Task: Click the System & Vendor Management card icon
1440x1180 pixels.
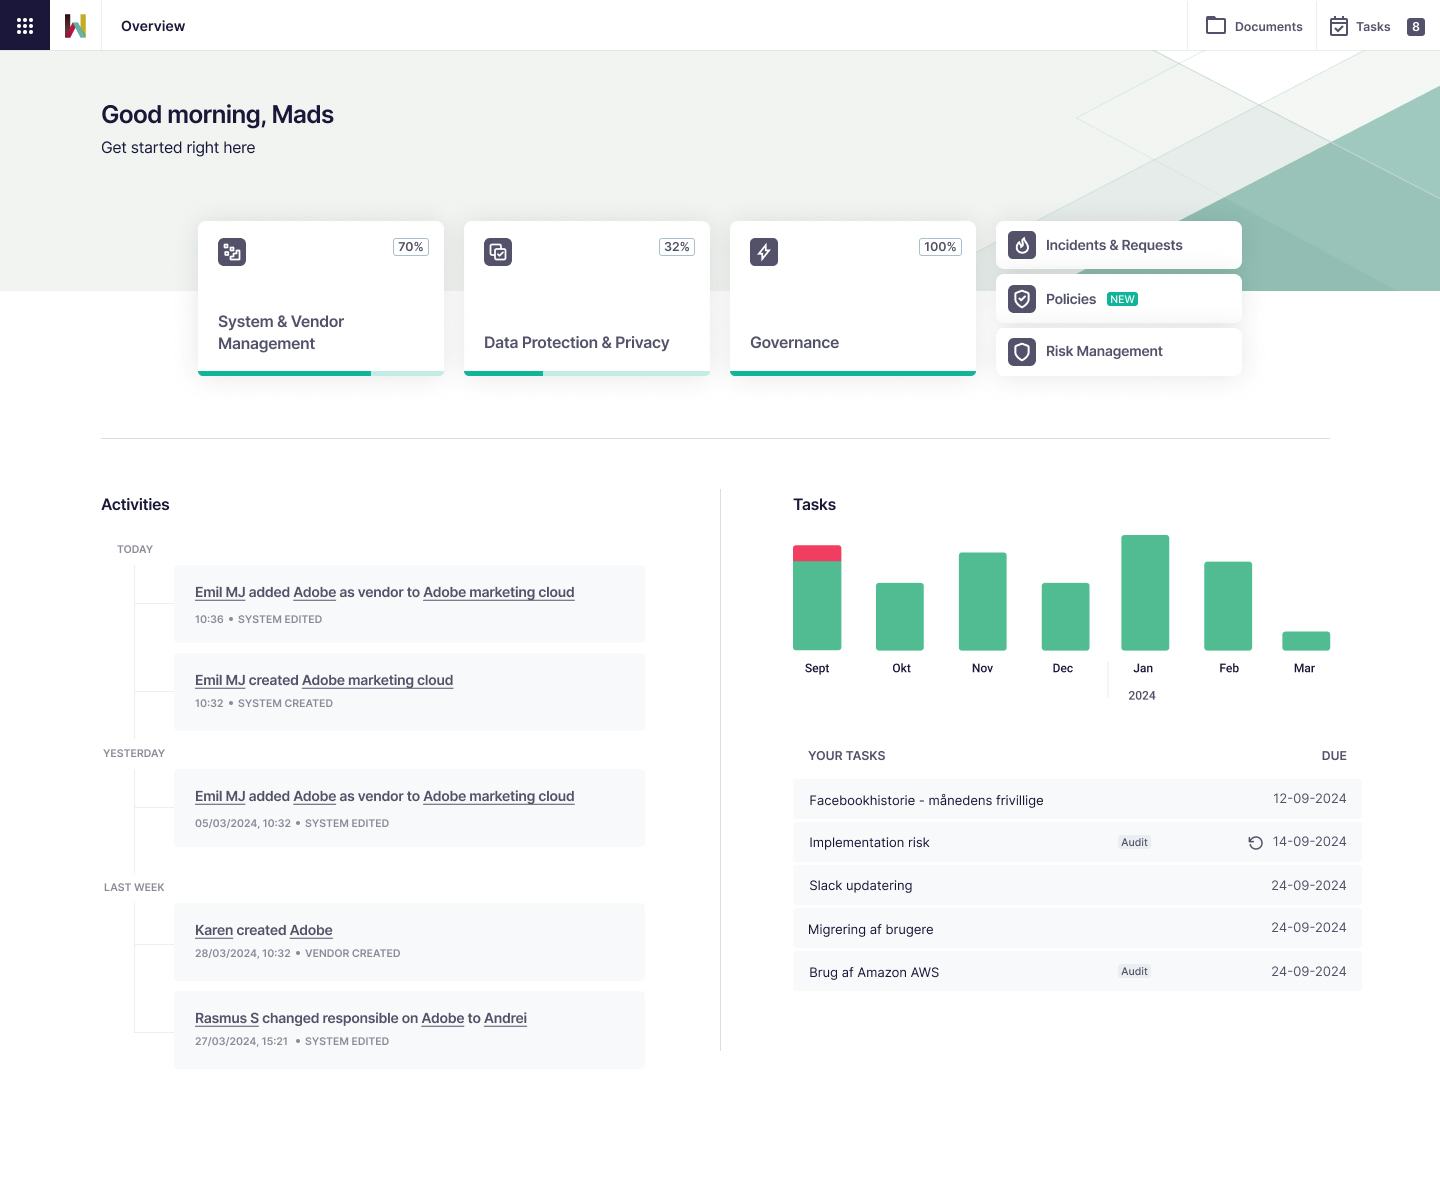Action: [x=231, y=252]
